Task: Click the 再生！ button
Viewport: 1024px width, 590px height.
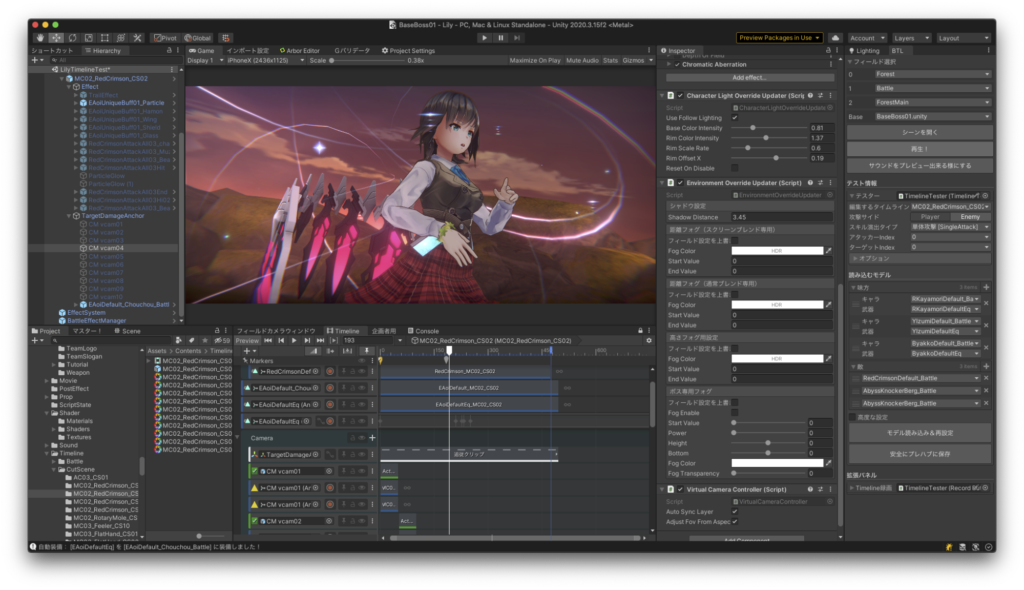Action: point(920,149)
